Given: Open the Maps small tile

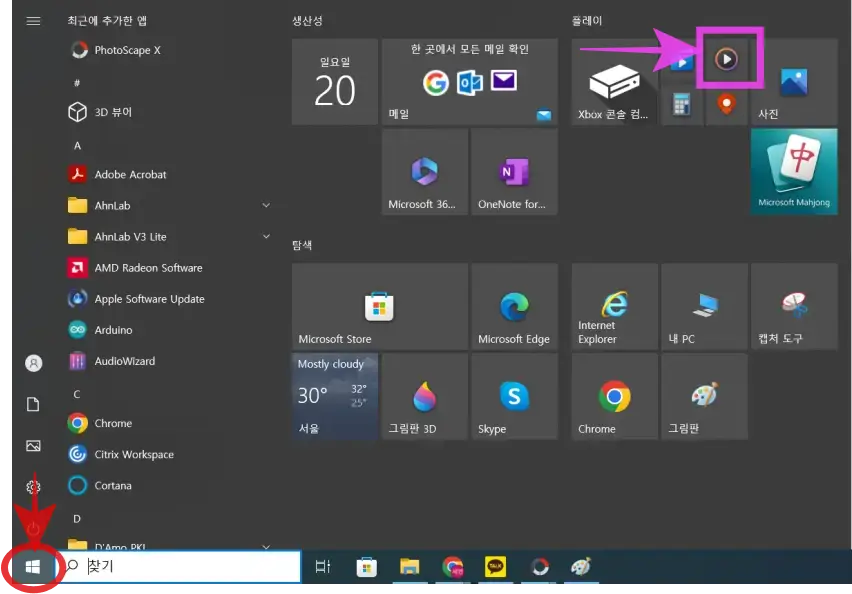Looking at the screenshot, I should [726, 104].
